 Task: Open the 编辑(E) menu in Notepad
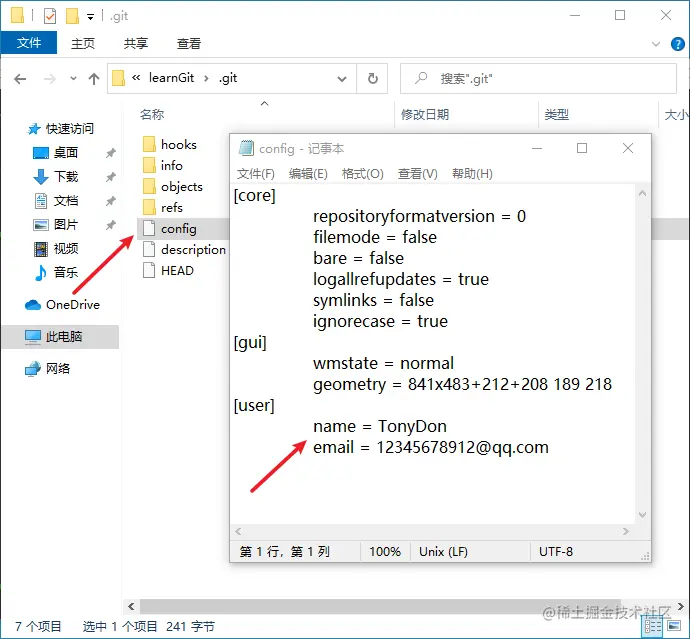308,174
